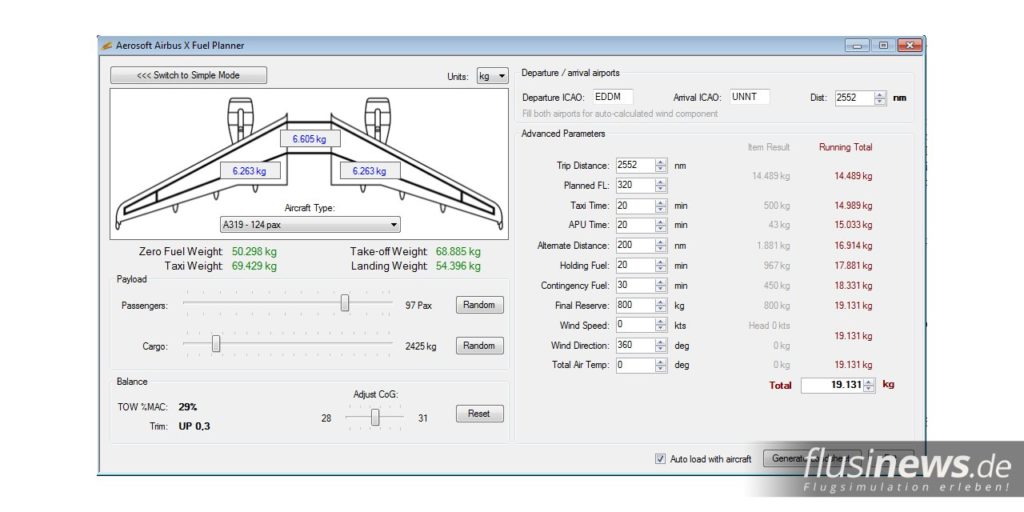
Task: Open the Units kg dropdown
Action: tap(492, 76)
